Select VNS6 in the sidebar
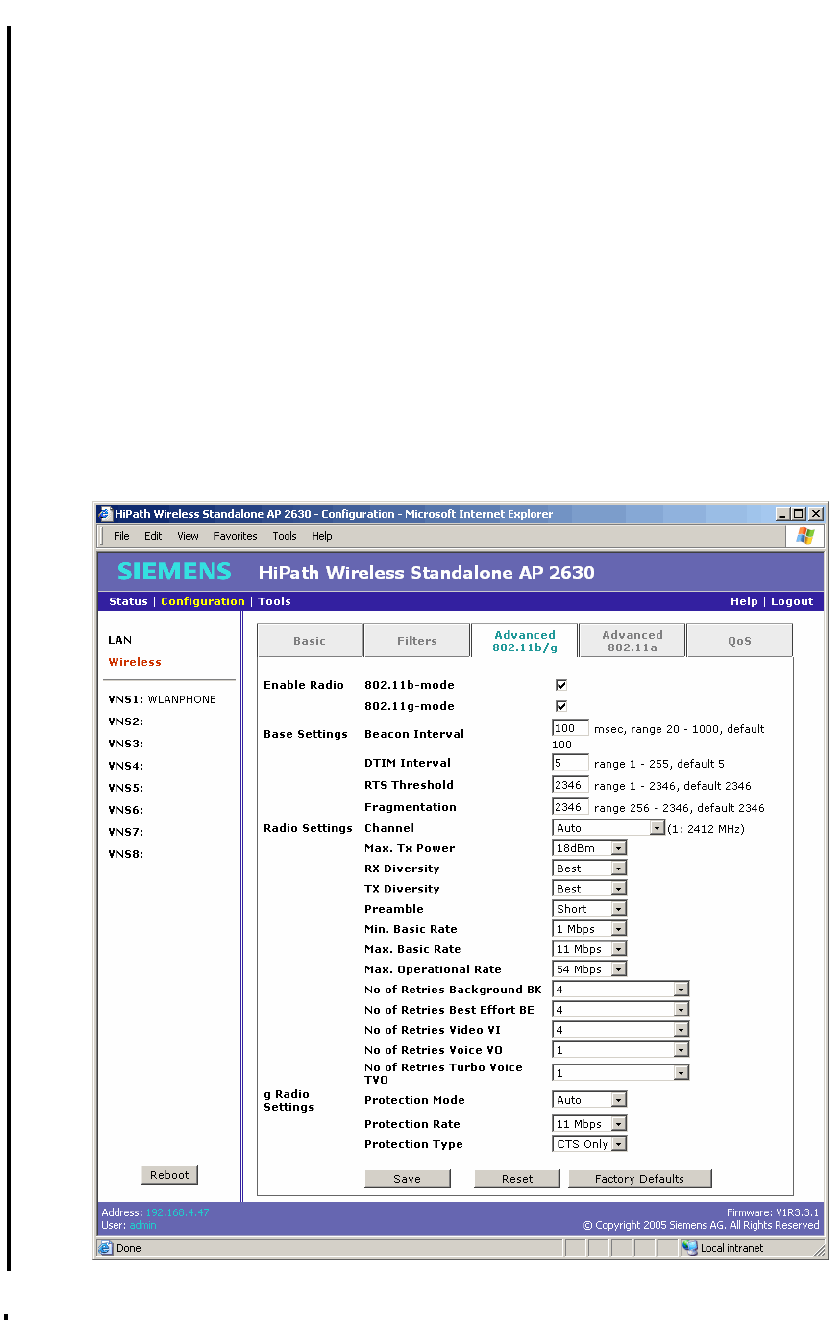 pyautogui.click(x=126, y=810)
